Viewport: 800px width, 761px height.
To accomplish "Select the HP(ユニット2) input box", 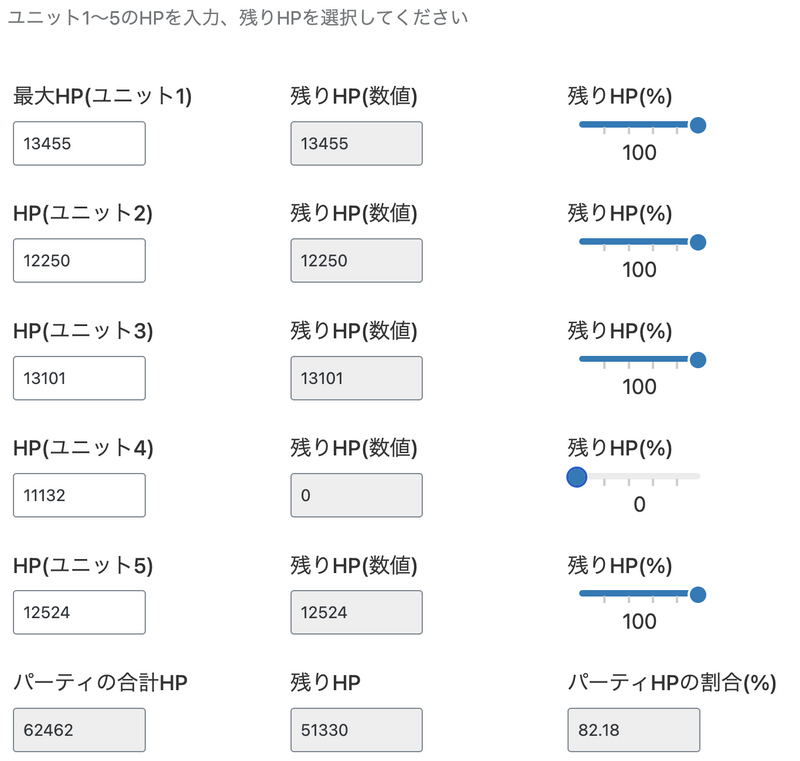I will tap(79, 260).
